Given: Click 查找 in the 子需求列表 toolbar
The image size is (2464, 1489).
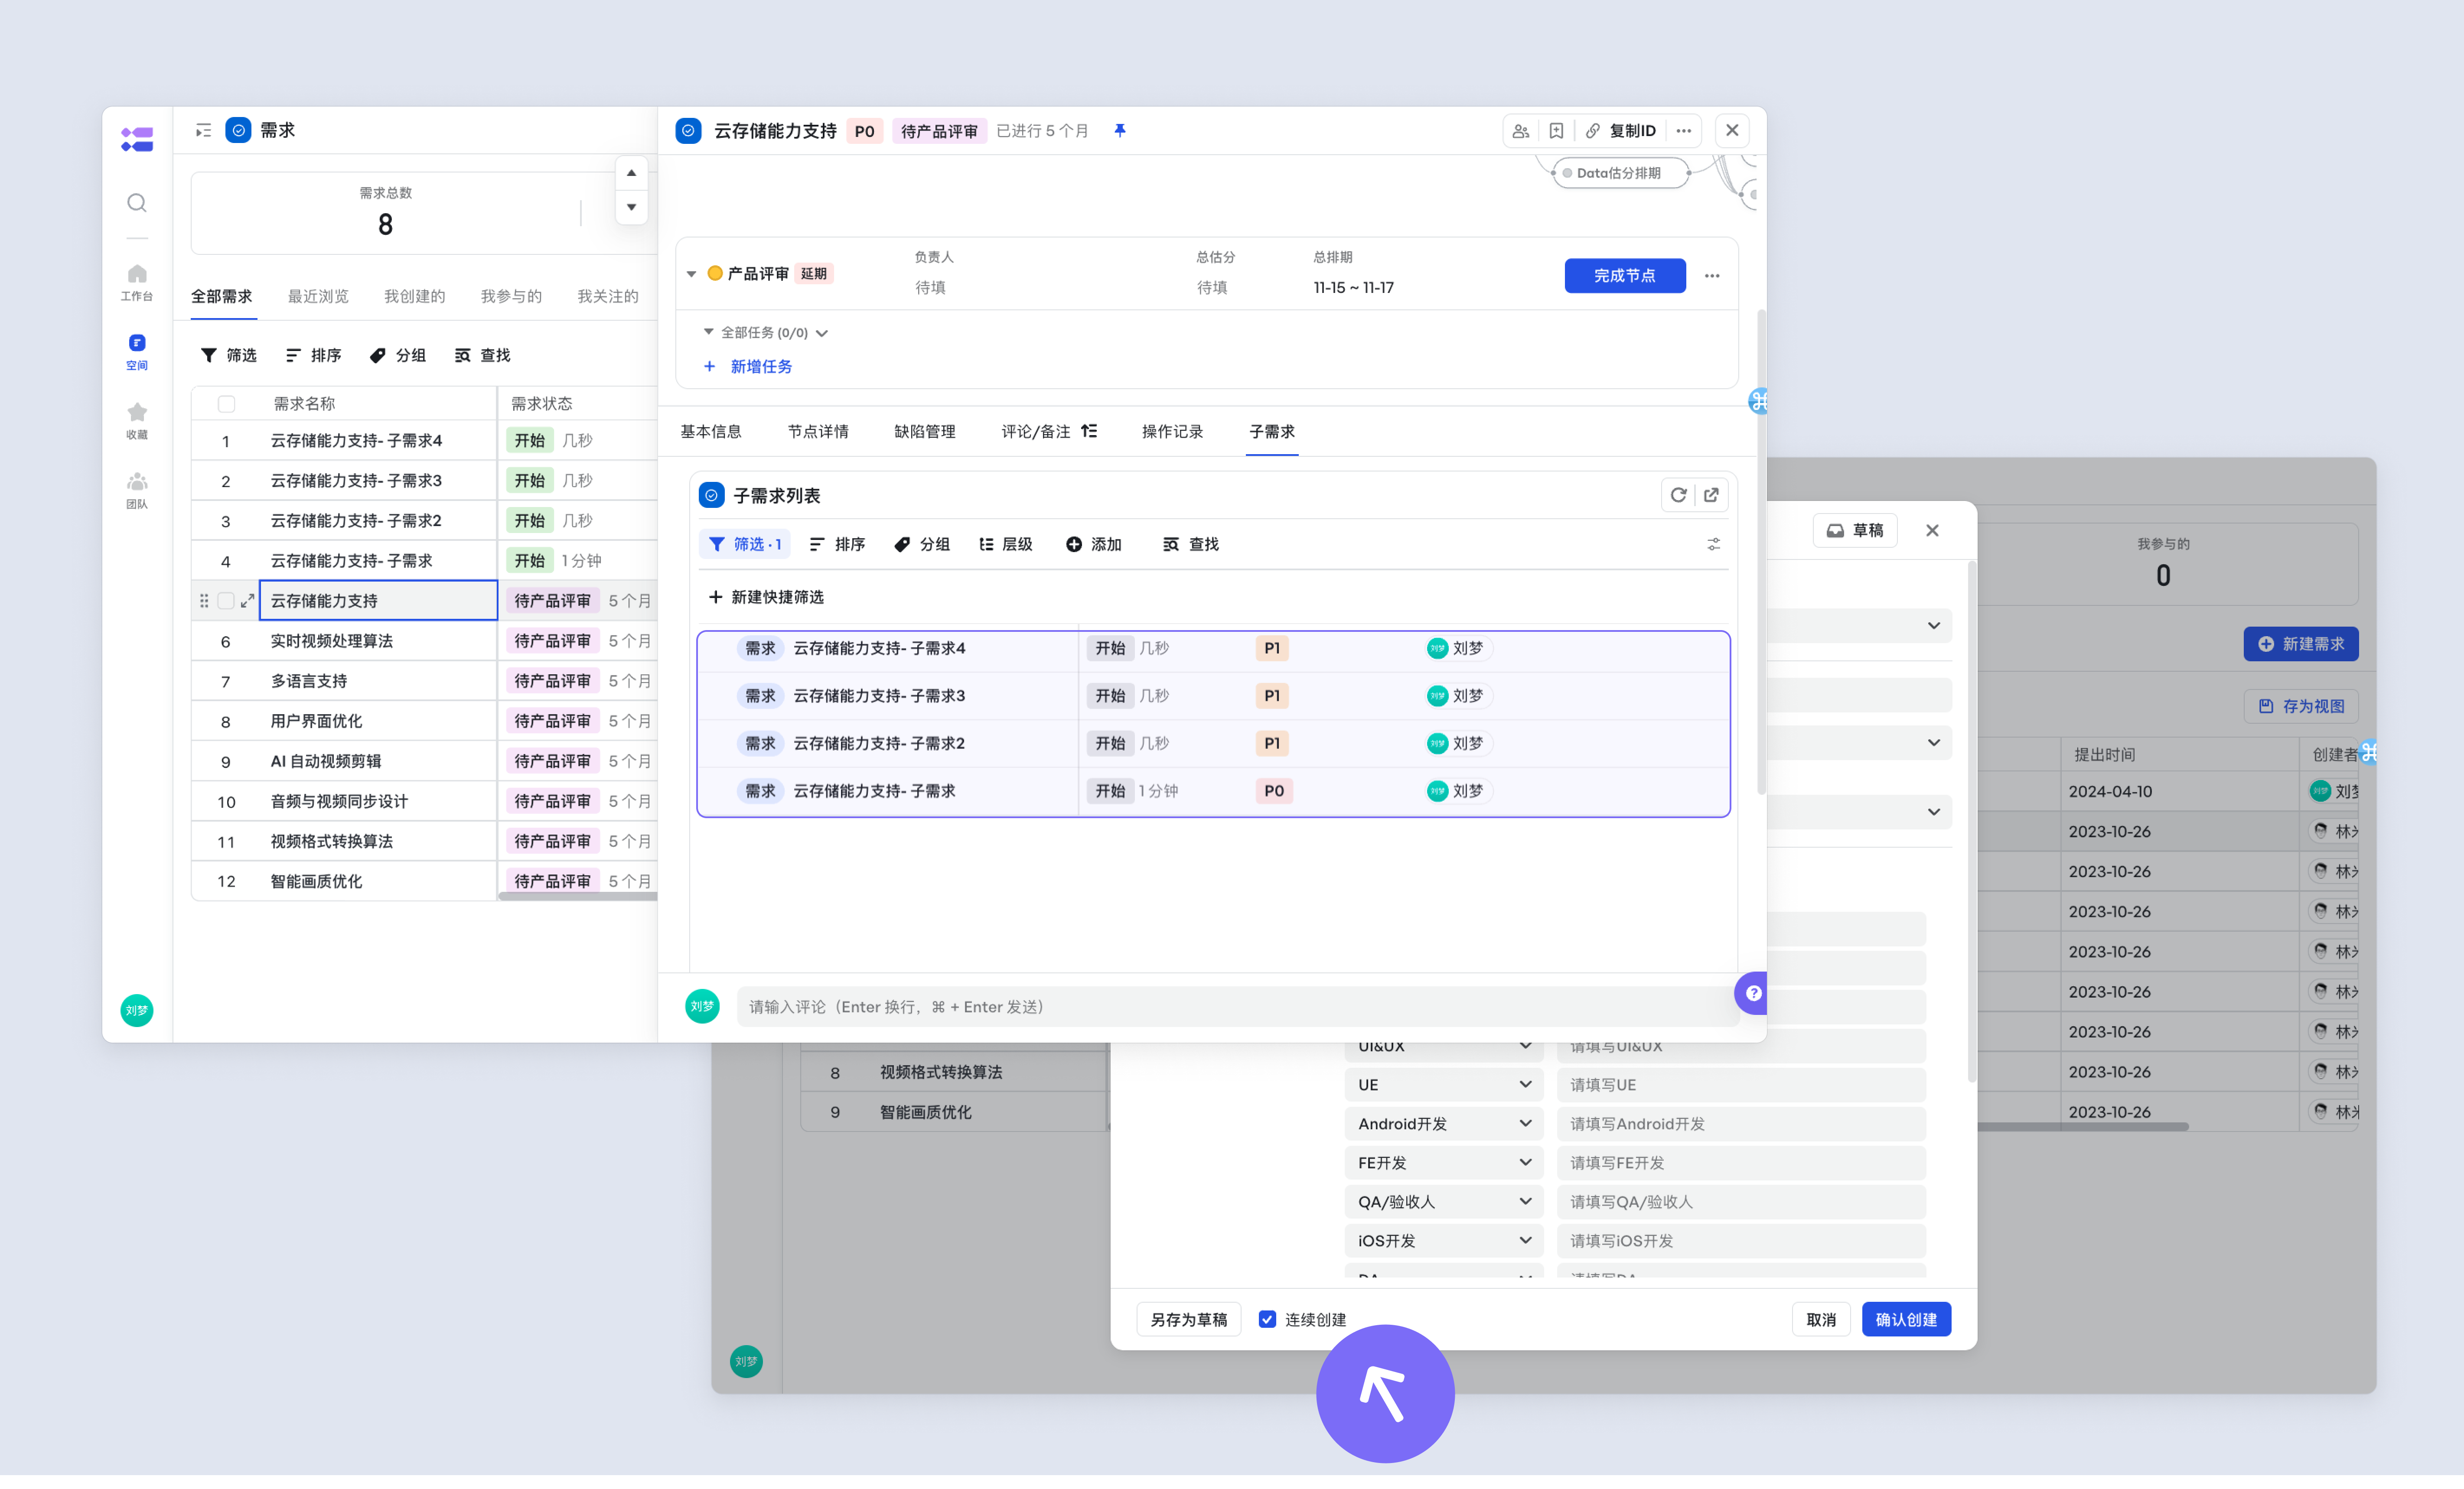Looking at the screenshot, I should coord(1191,544).
